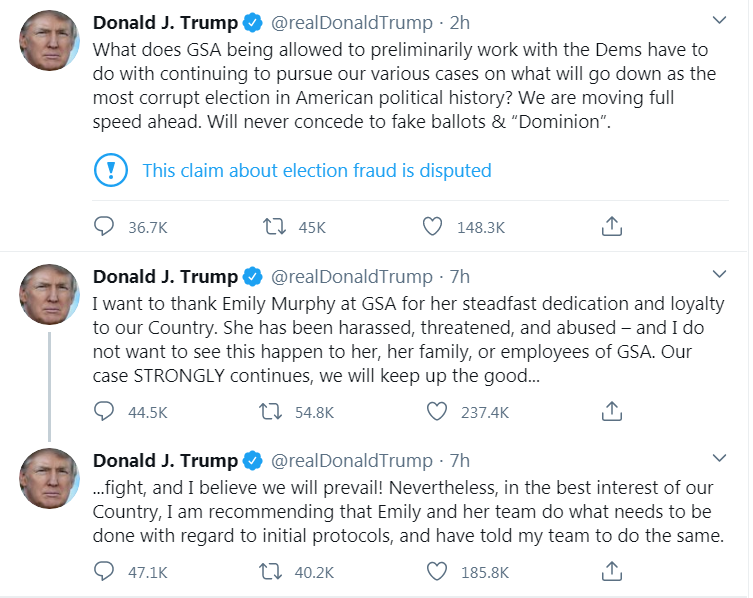Open @realDonaldTrump handle on the second tweet

pyautogui.click(x=351, y=276)
